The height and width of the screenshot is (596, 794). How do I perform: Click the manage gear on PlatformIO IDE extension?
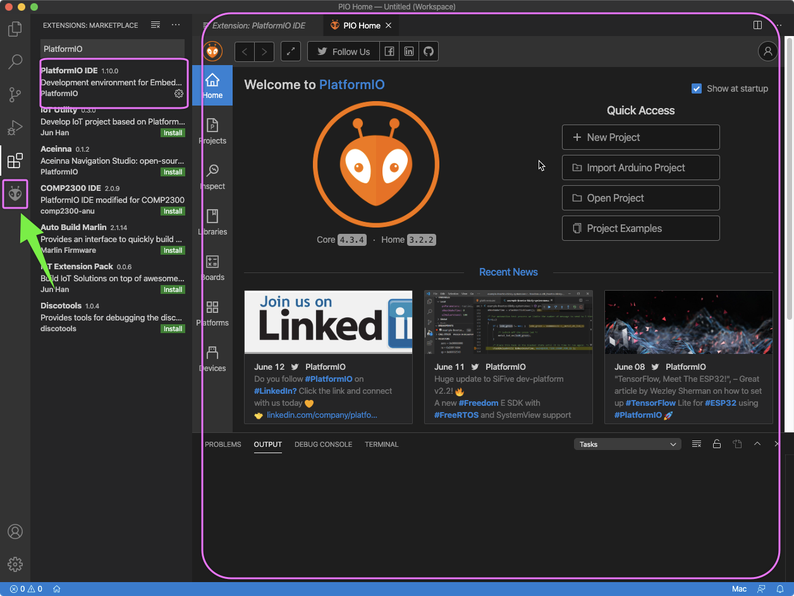coord(179,94)
